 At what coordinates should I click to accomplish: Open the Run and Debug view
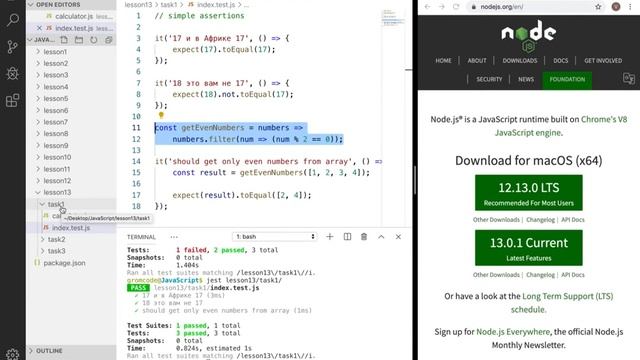click(x=13, y=73)
